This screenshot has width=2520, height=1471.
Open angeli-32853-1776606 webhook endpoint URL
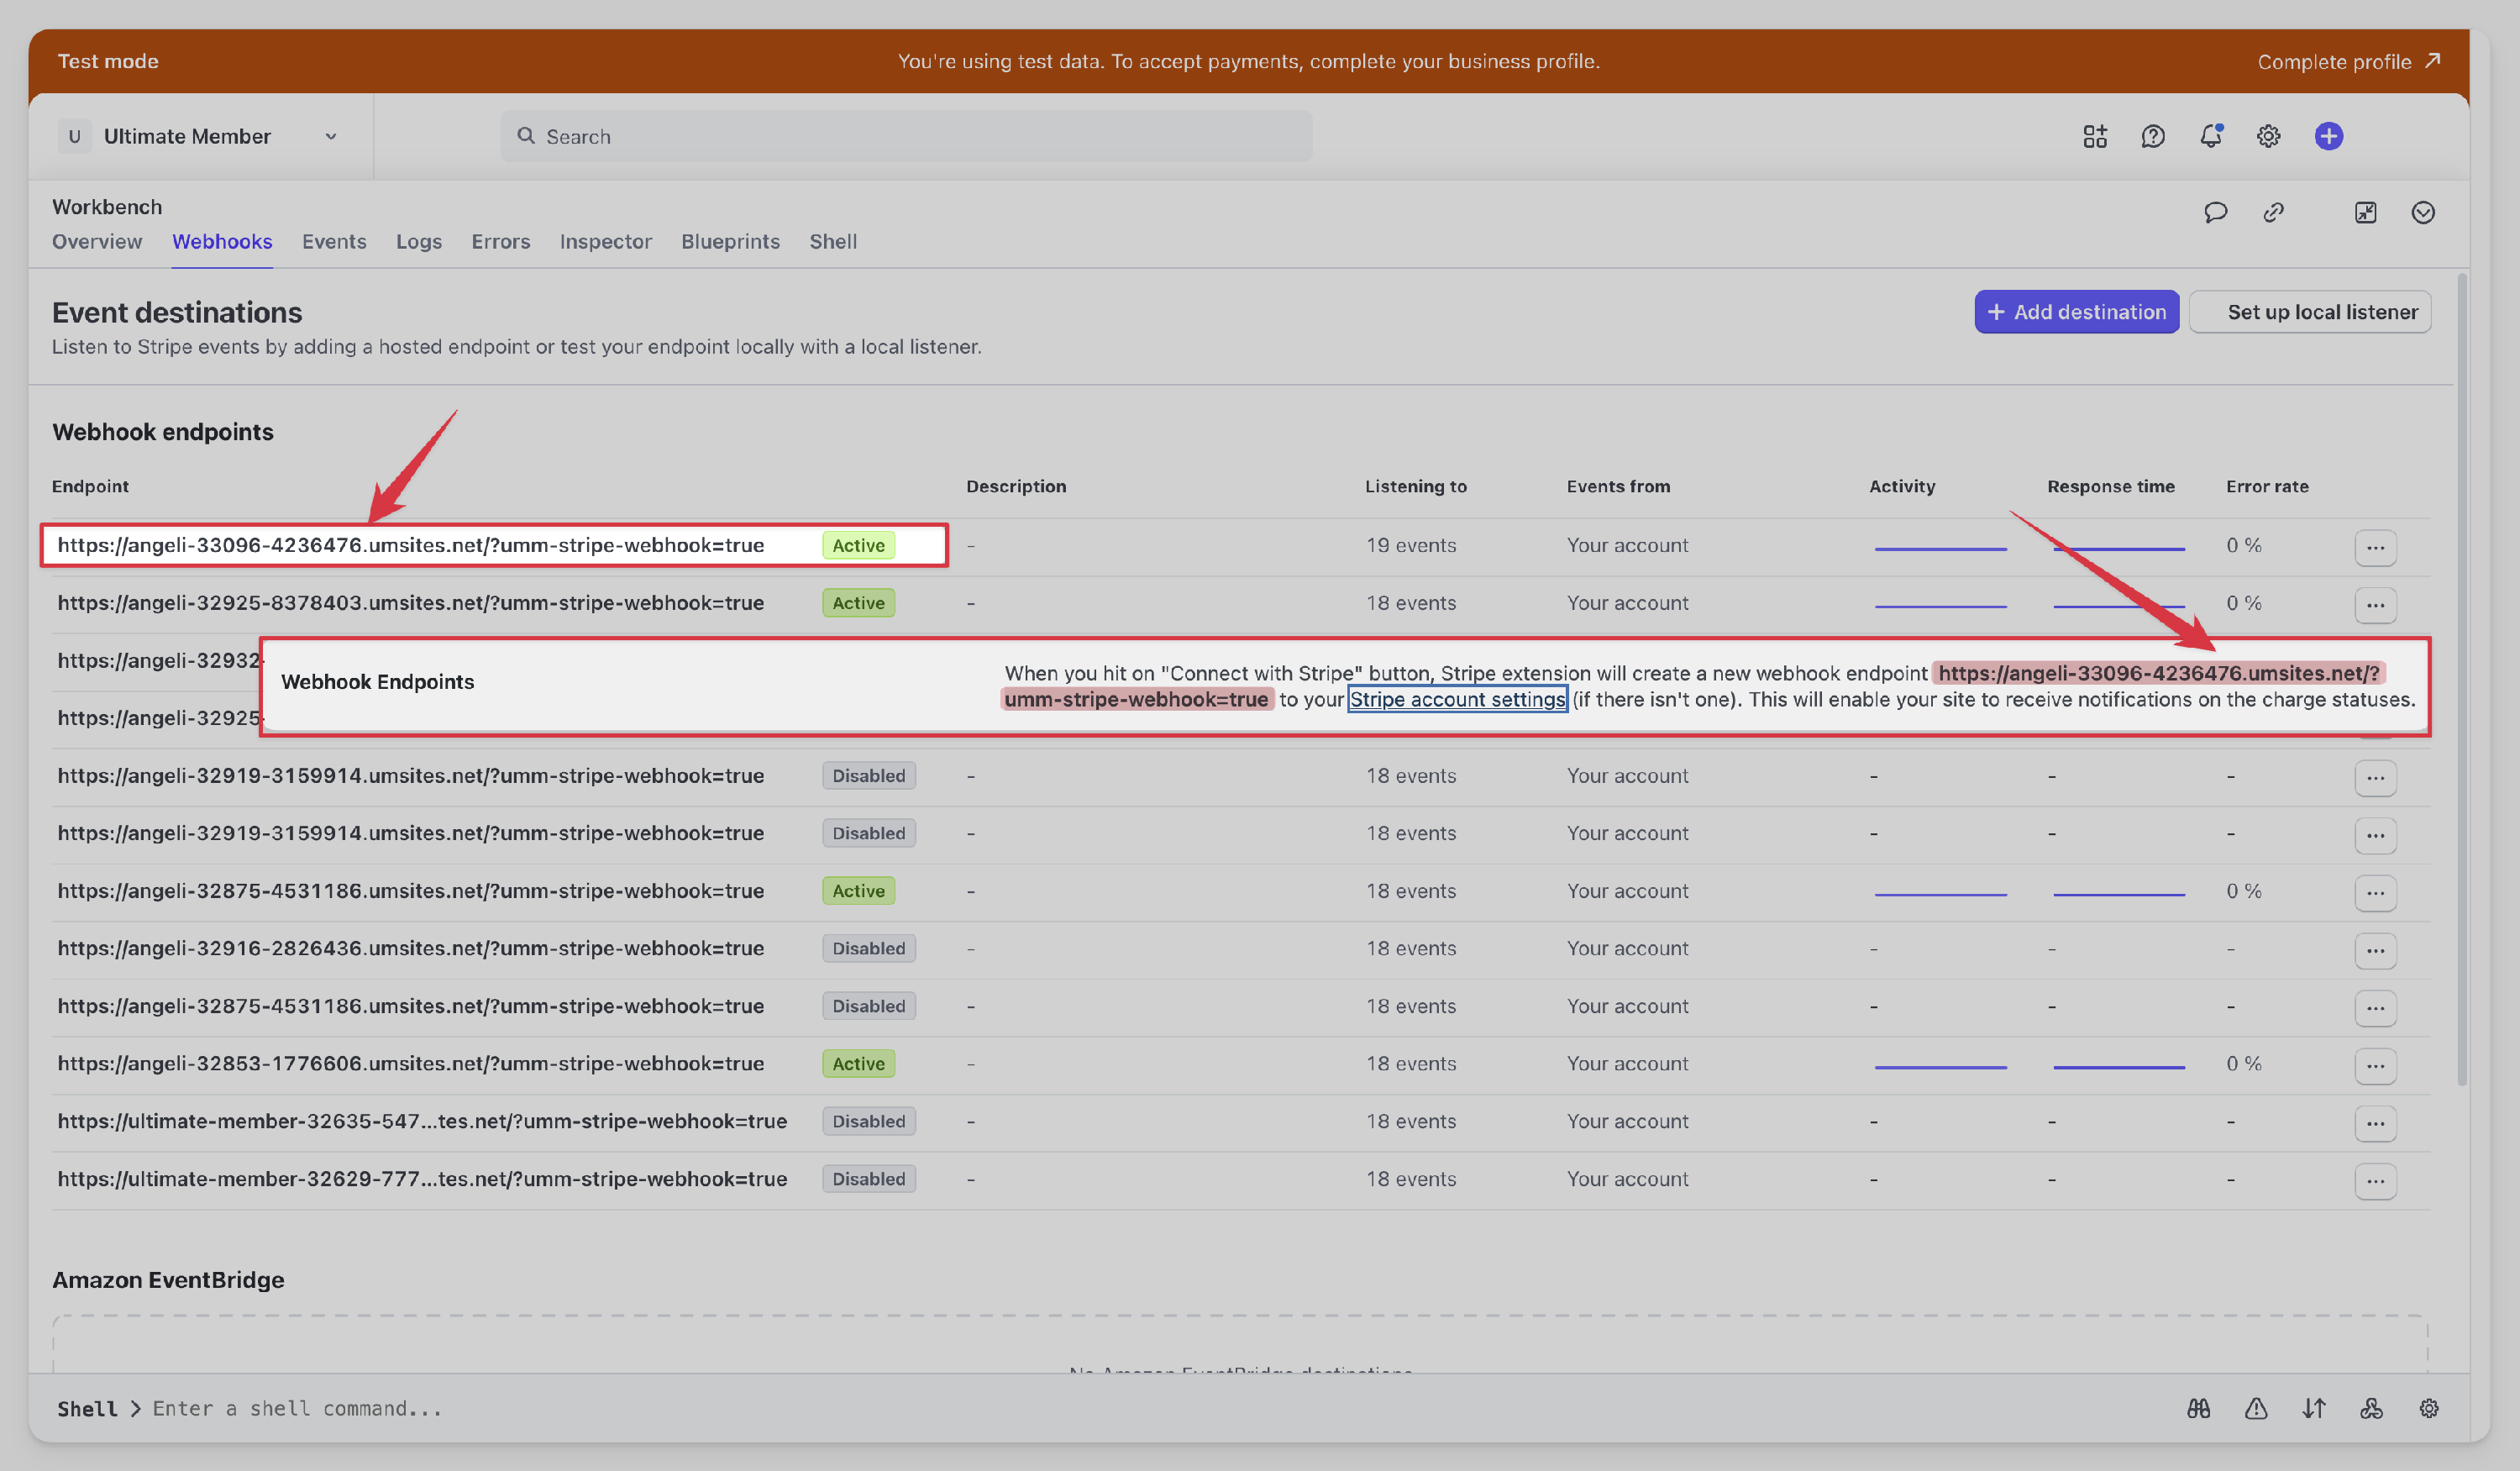411,1063
